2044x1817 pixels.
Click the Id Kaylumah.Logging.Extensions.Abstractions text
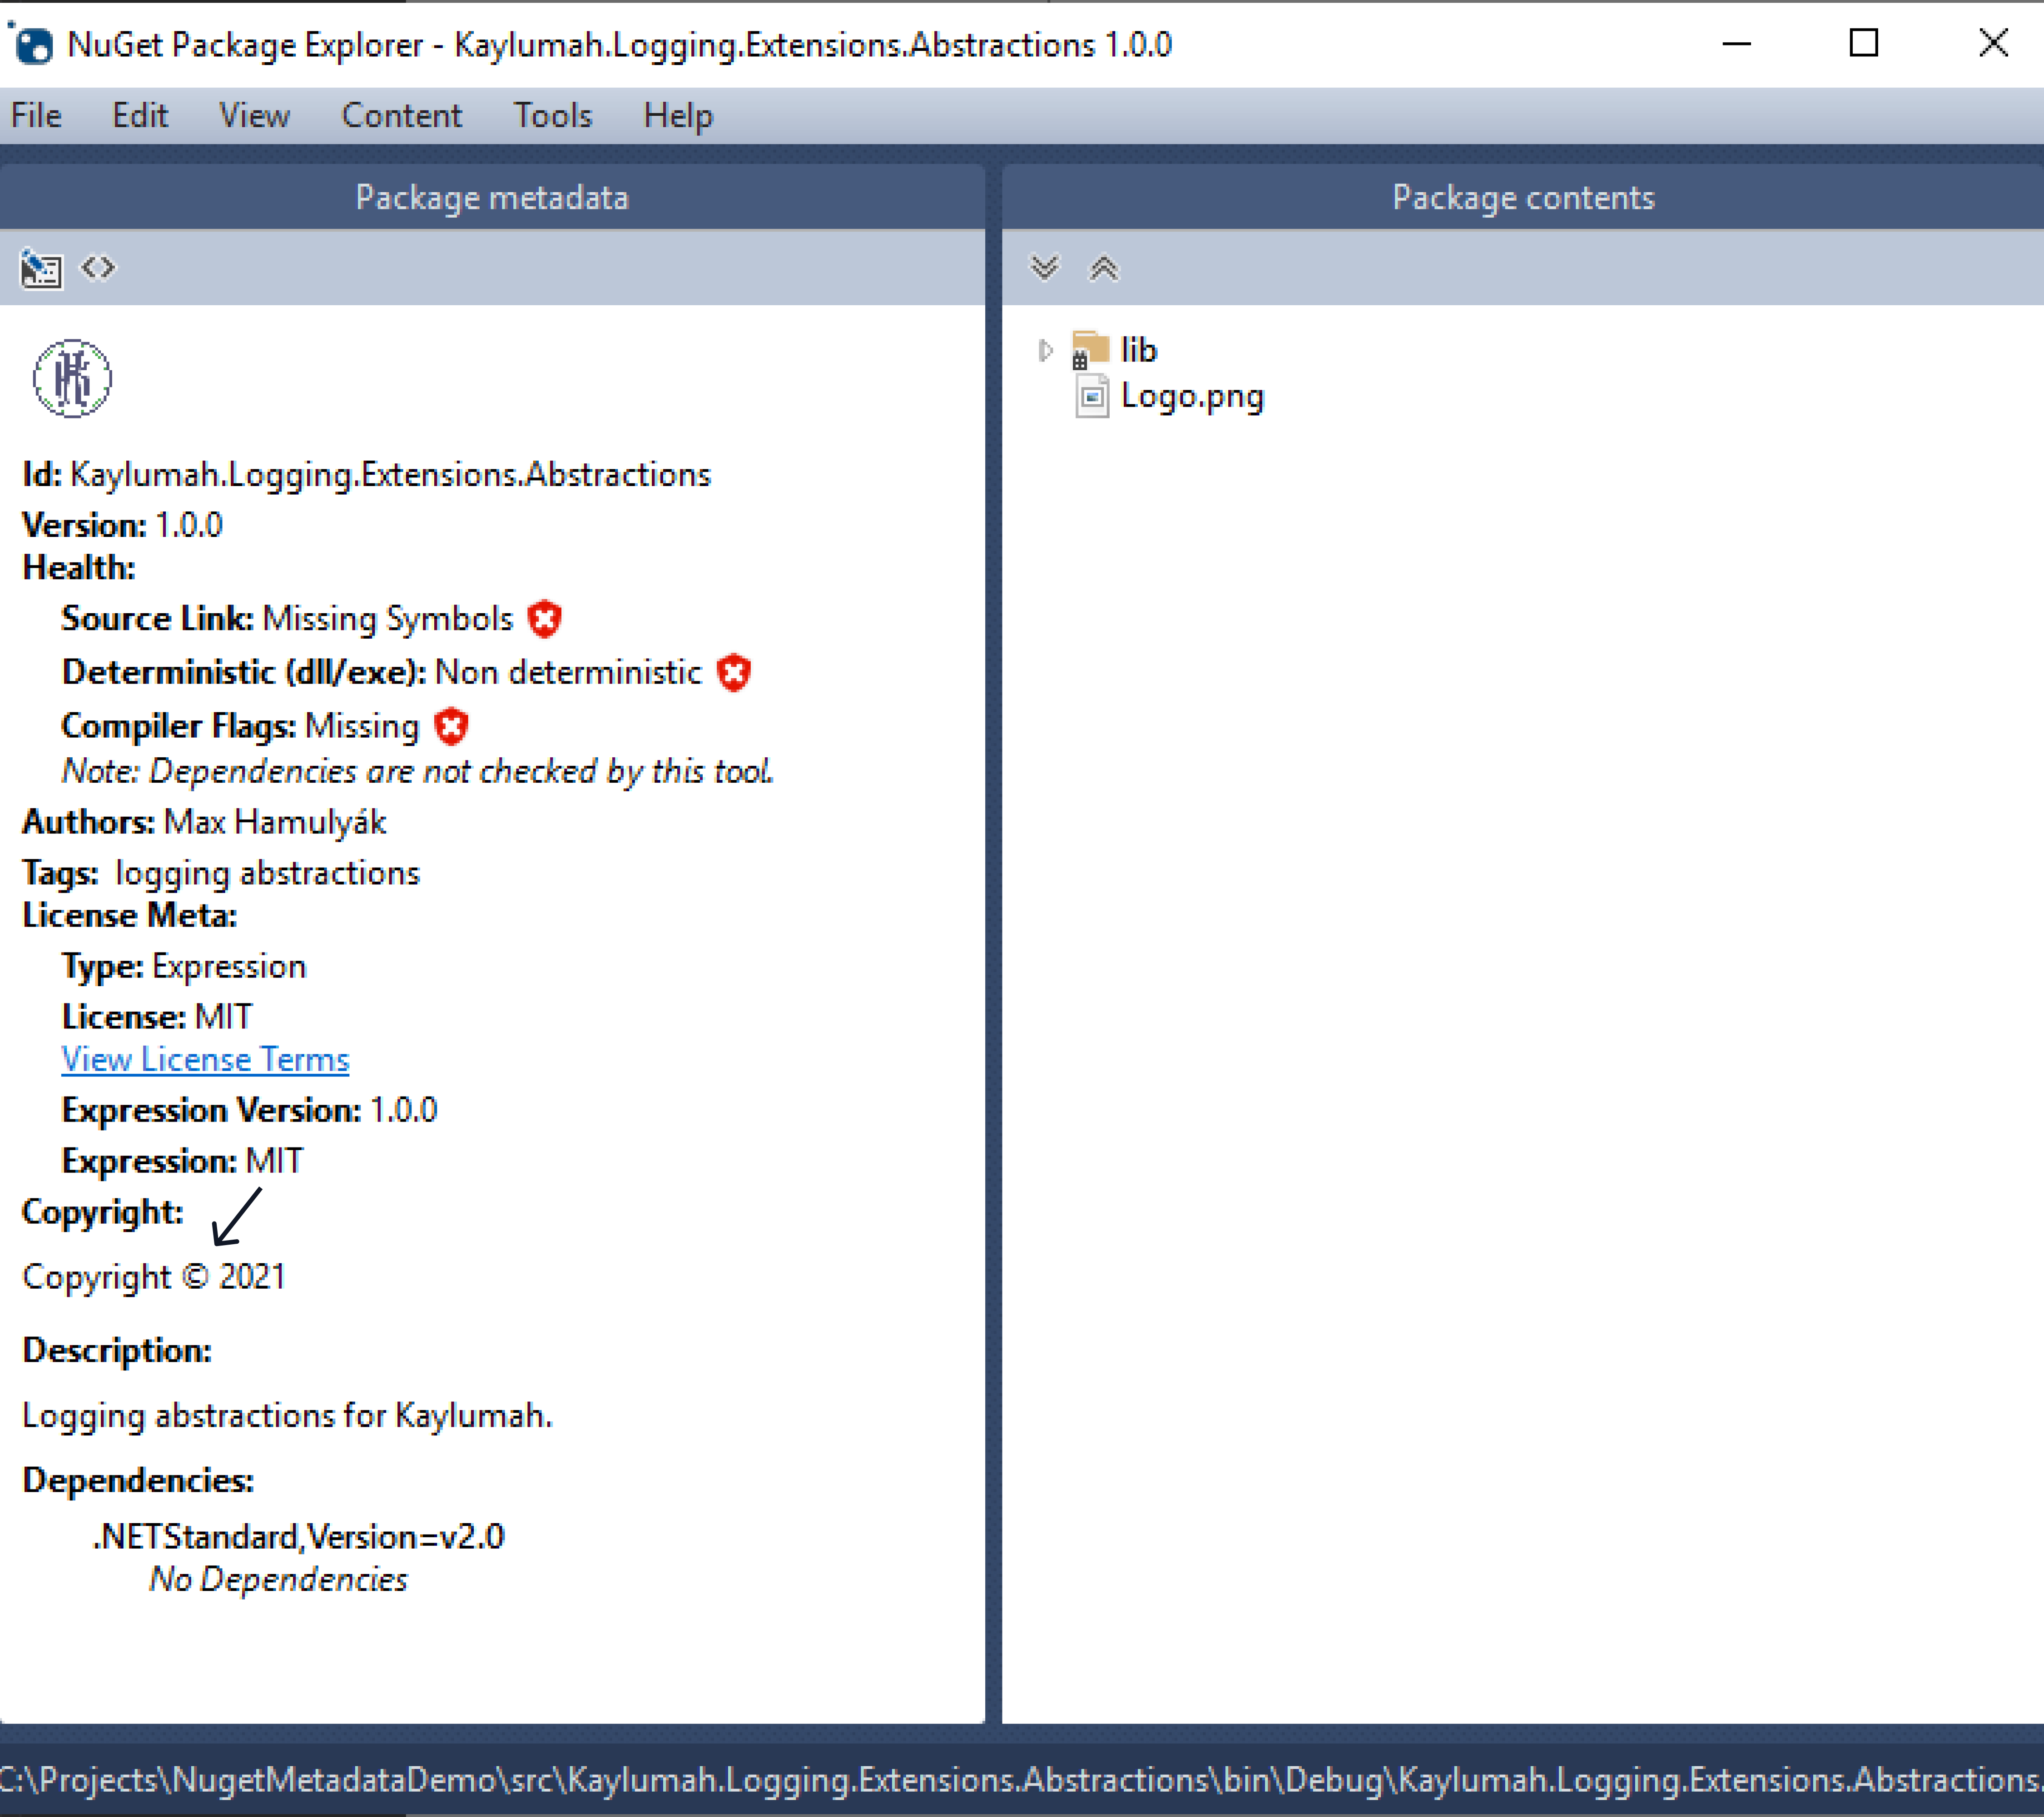click(367, 475)
